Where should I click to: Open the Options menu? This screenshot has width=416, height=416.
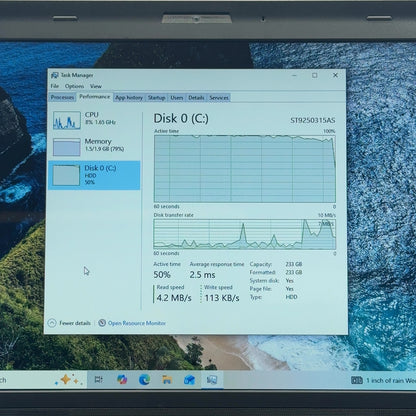point(74,86)
